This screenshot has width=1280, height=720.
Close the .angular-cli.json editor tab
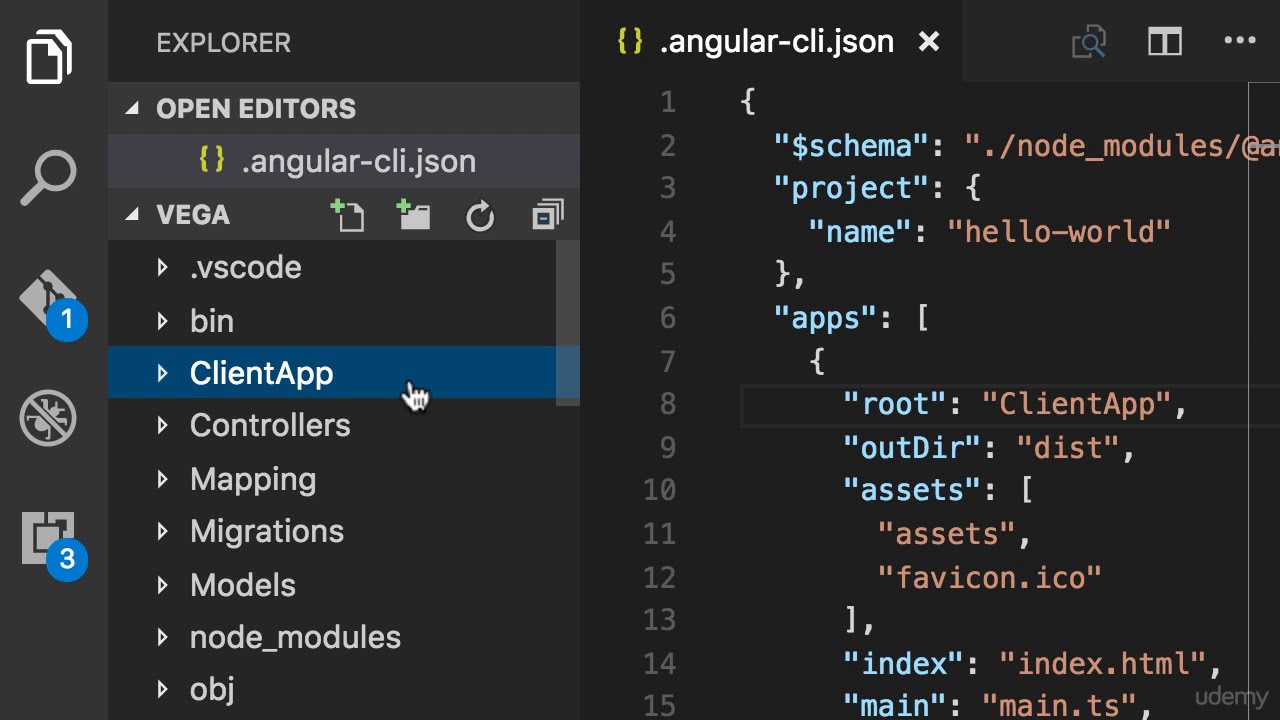point(929,42)
